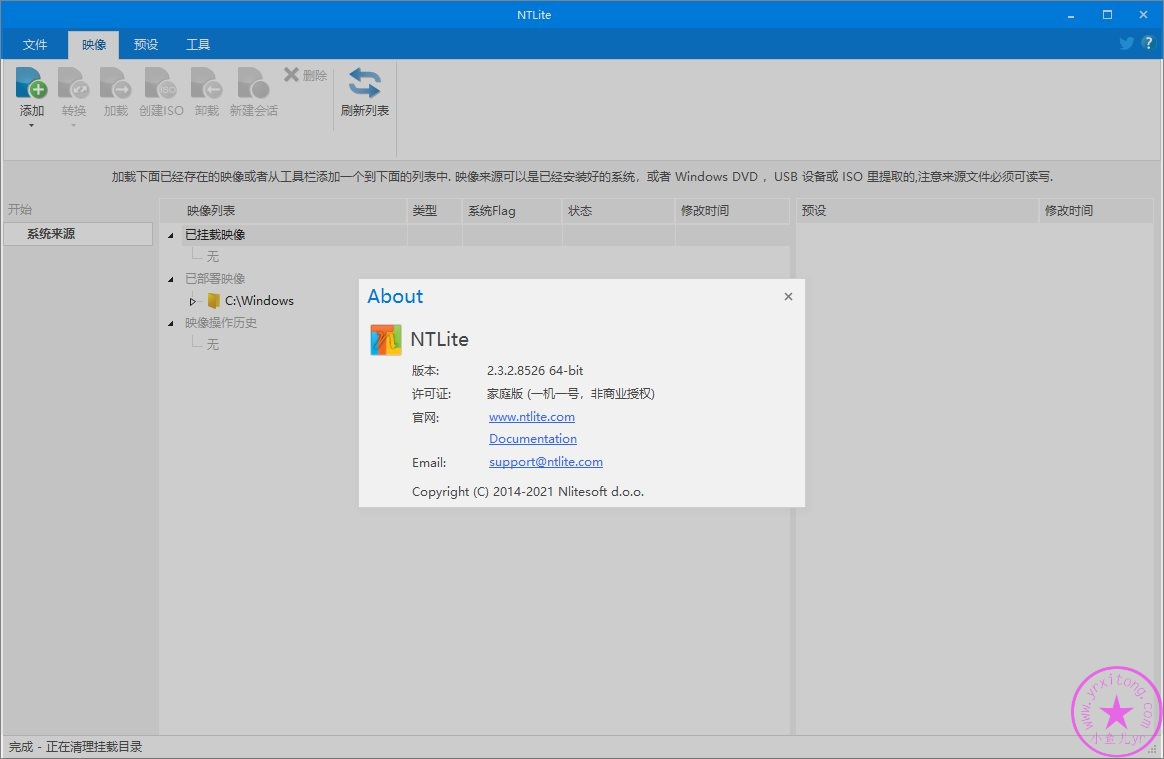Sort by the 系统Flag column header
Viewport: 1164px width, 759px height.
click(511, 211)
